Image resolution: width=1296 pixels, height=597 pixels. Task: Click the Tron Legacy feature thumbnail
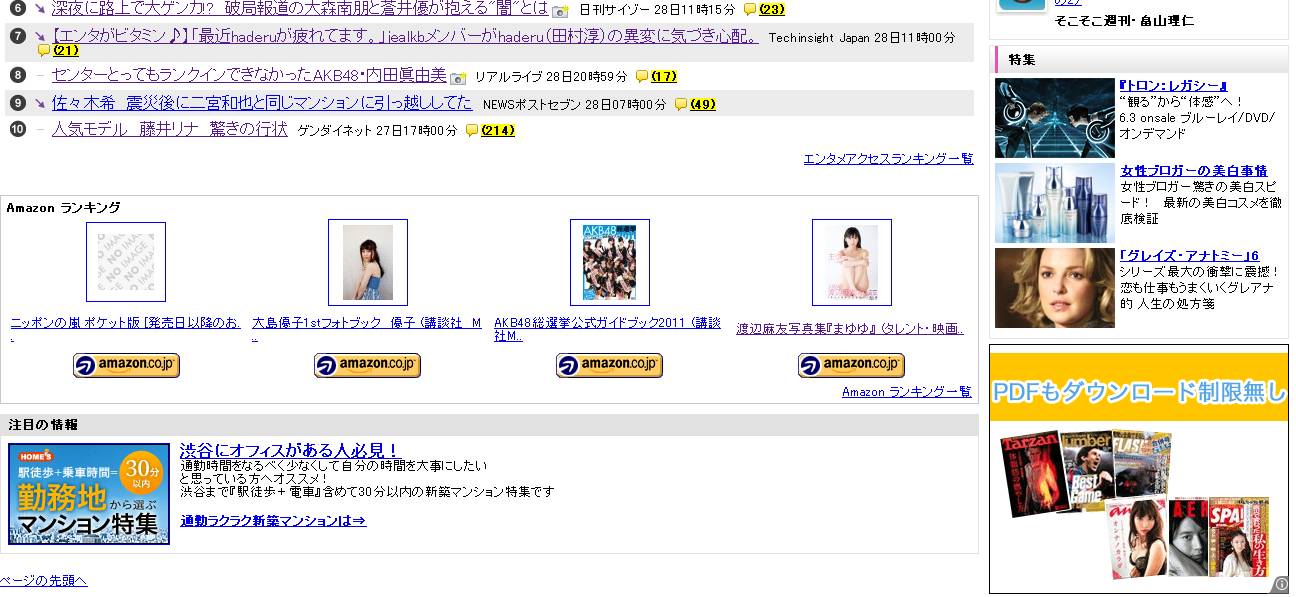[1055, 118]
